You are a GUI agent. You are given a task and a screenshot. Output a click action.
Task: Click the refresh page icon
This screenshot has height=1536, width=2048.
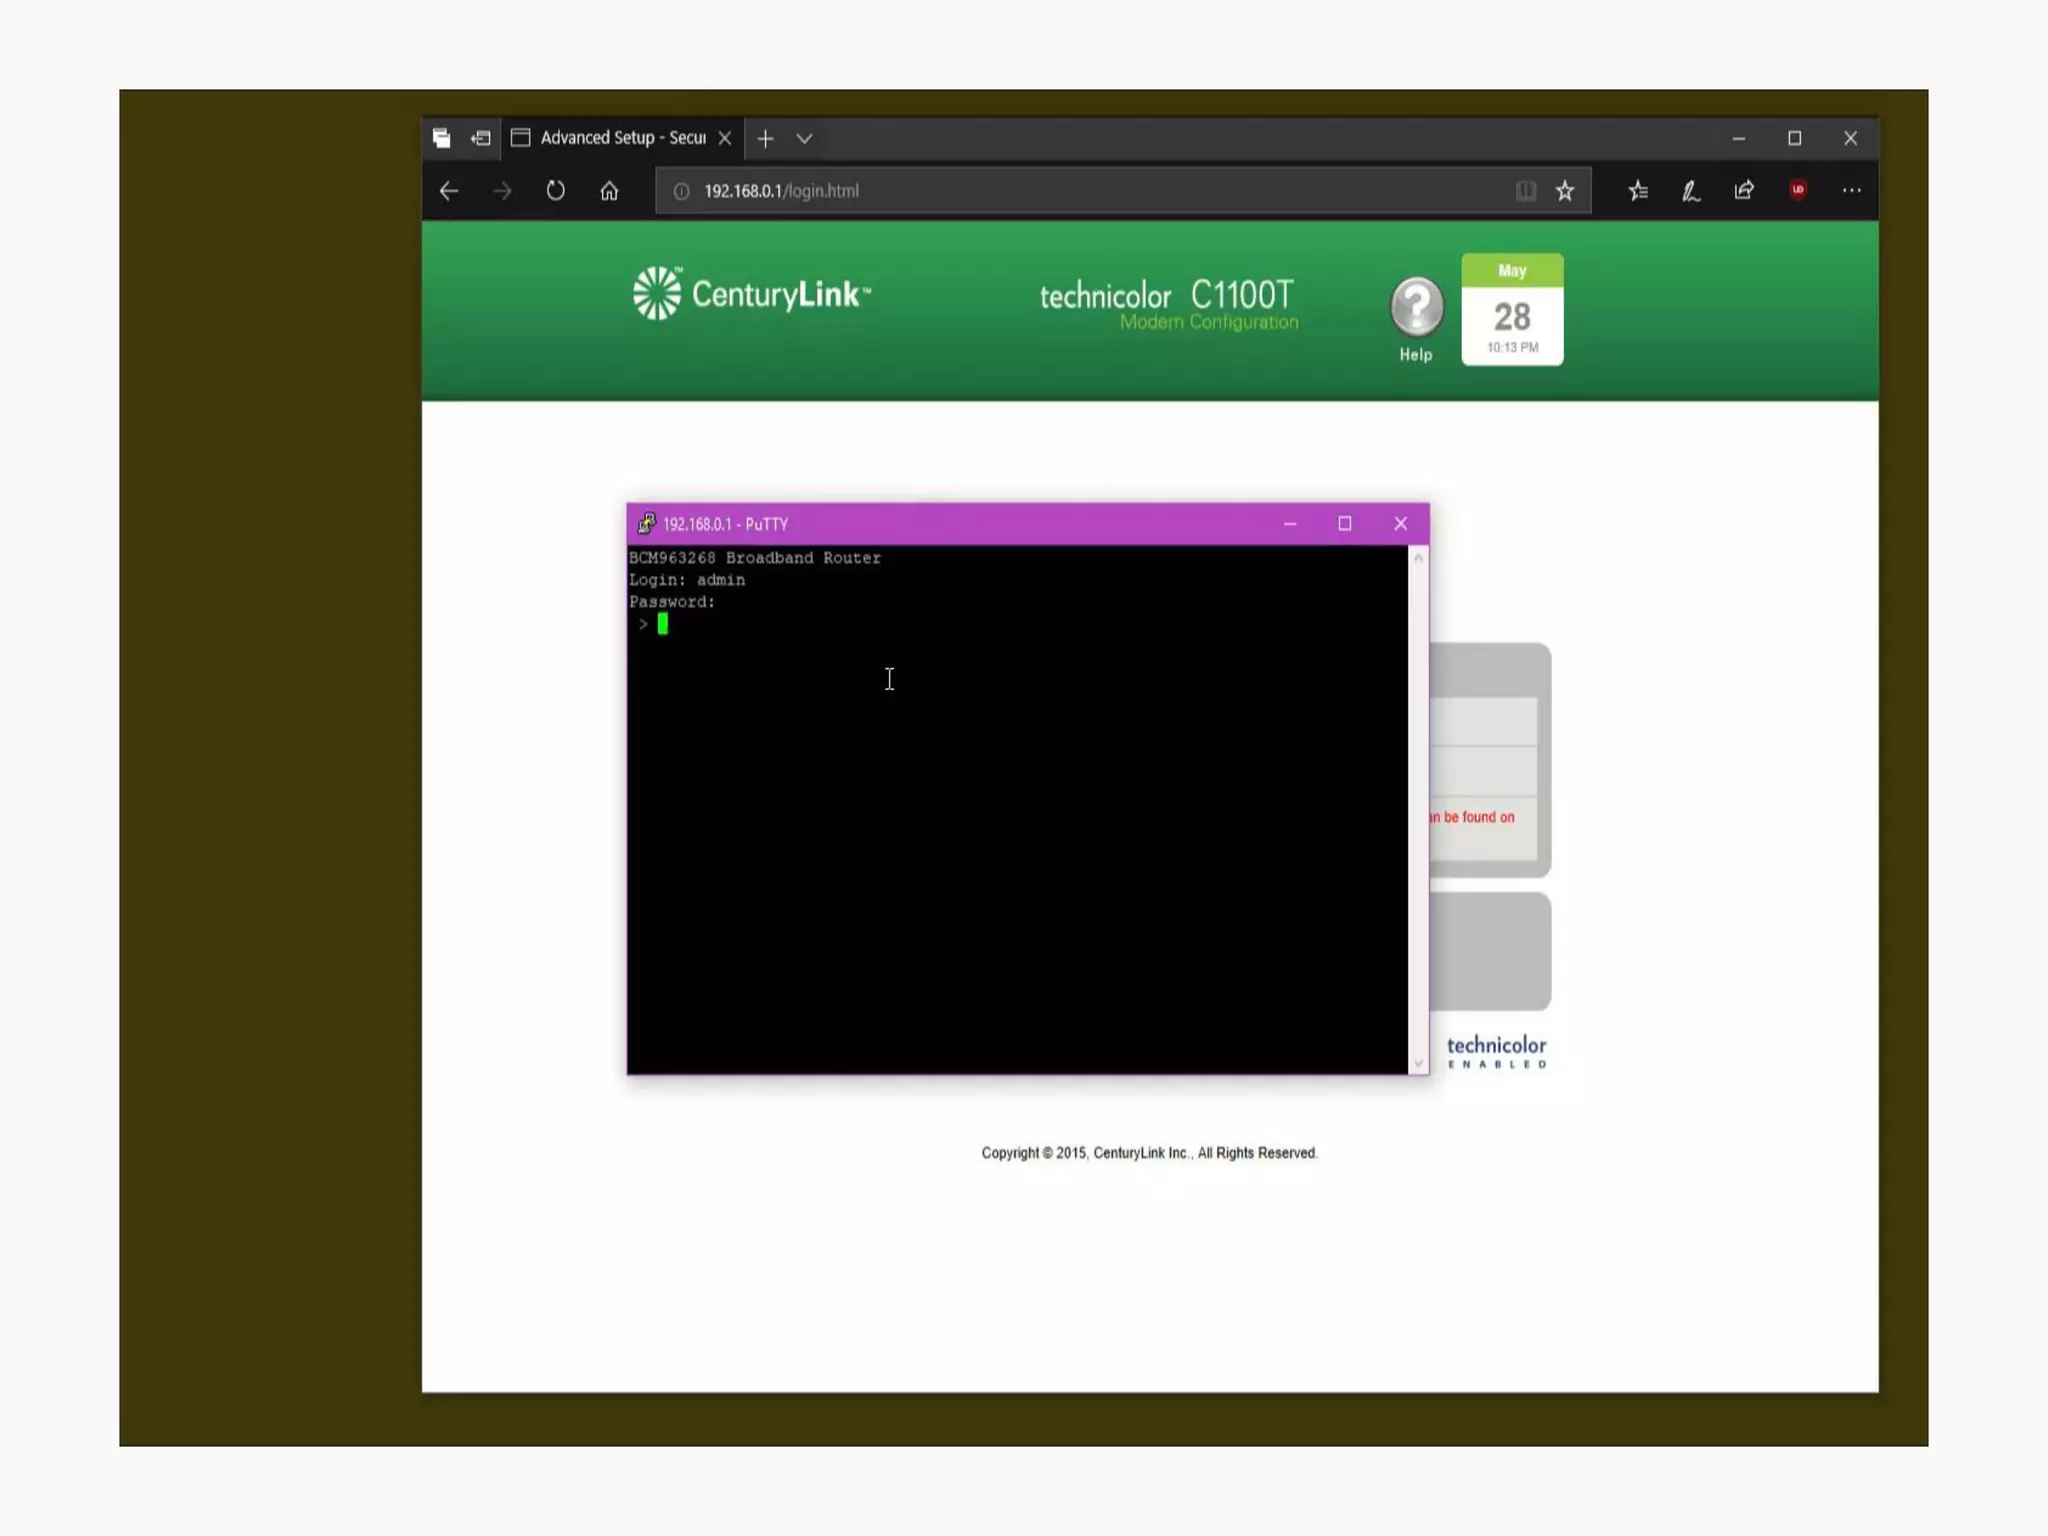click(555, 191)
